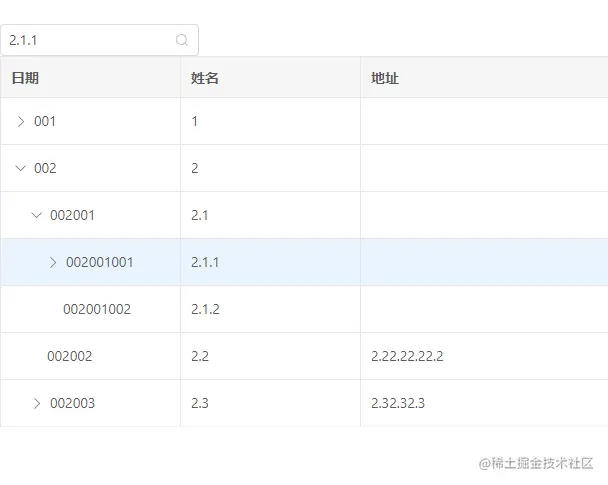Click the search magnifier icon
The width and height of the screenshot is (608, 485).
(182, 40)
